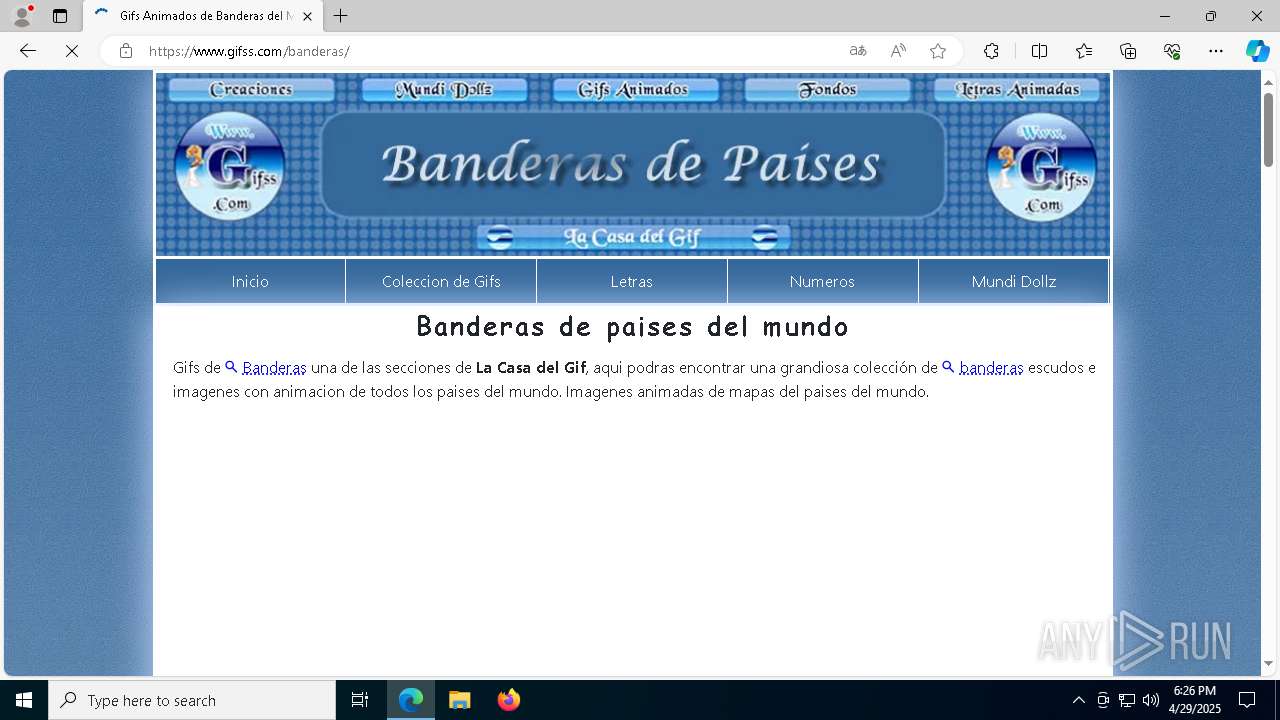Open Edge from the taskbar

click(411, 700)
